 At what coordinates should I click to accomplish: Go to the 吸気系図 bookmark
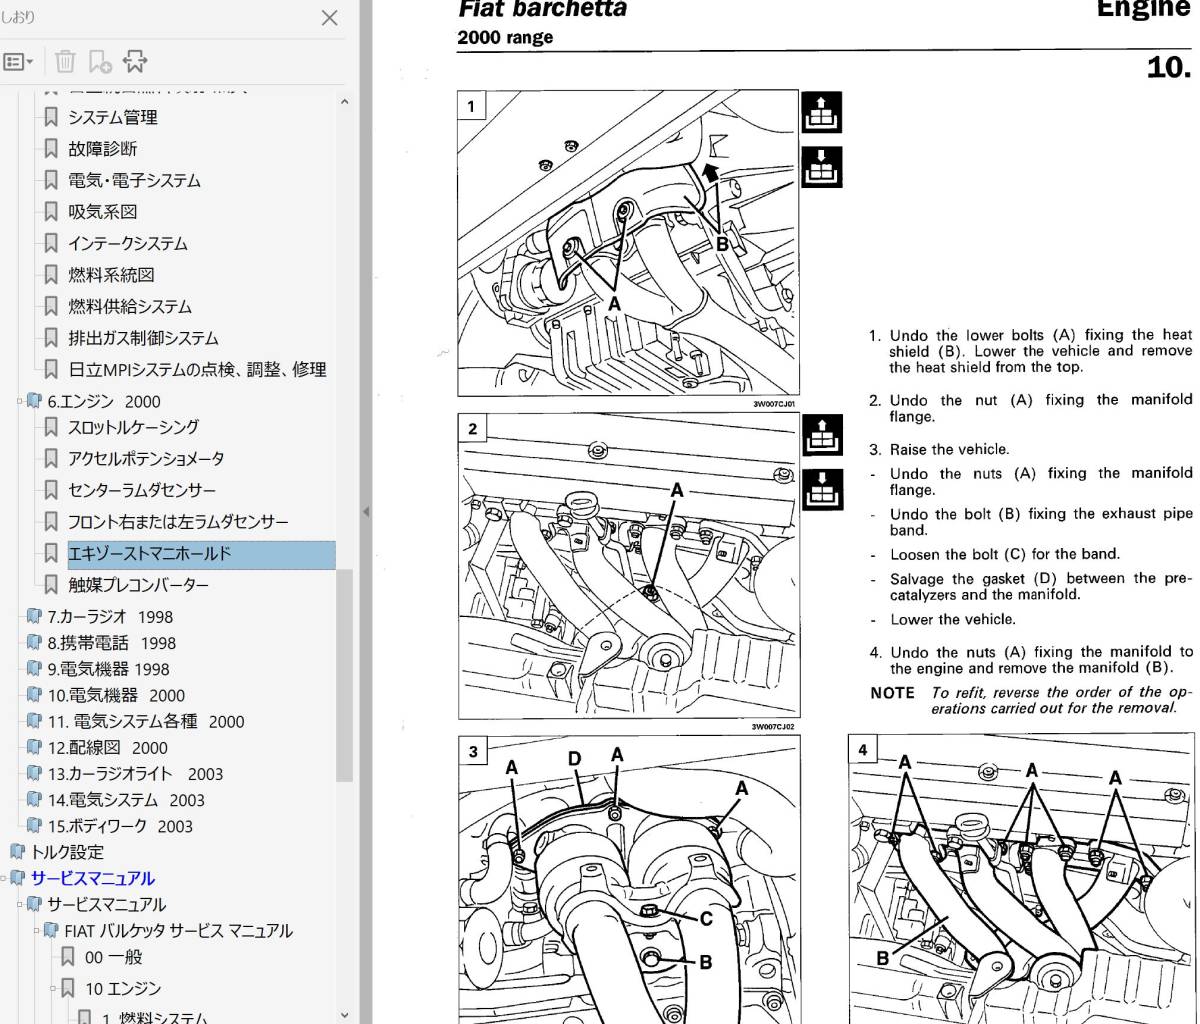point(103,212)
